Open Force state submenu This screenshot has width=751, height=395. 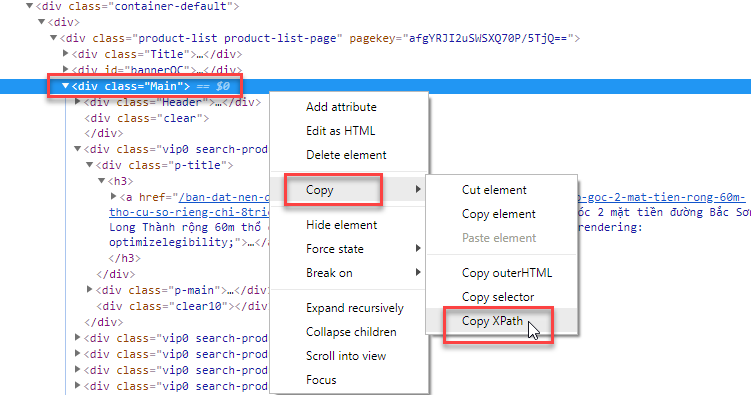click(x=335, y=249)
